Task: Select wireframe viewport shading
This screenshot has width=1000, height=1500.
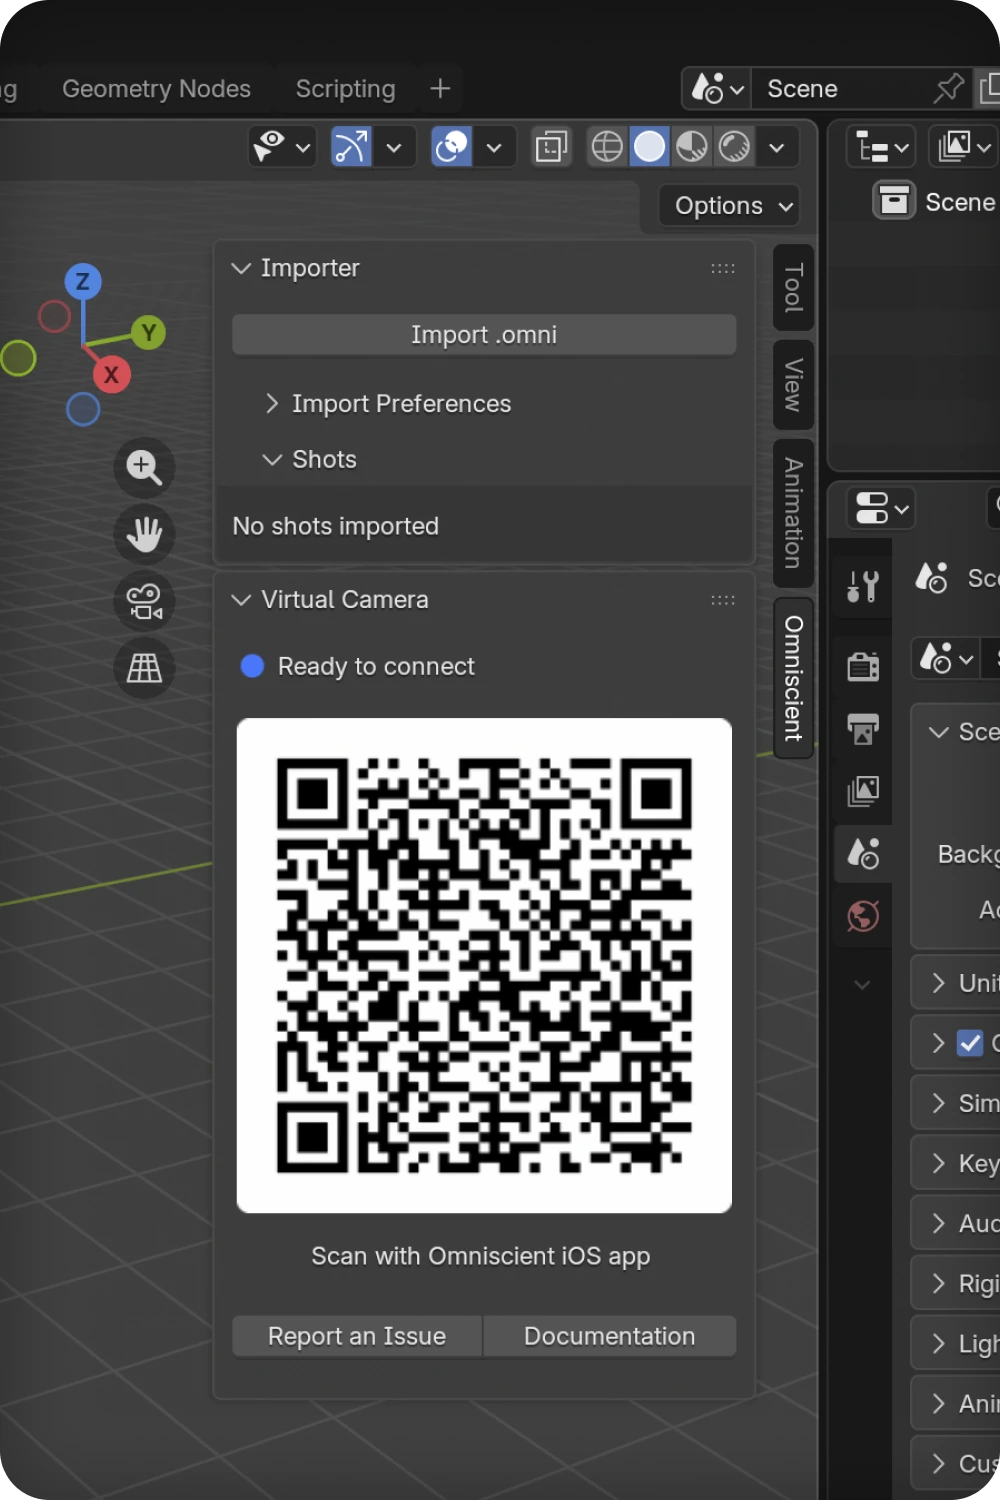Action: (607, 147)
